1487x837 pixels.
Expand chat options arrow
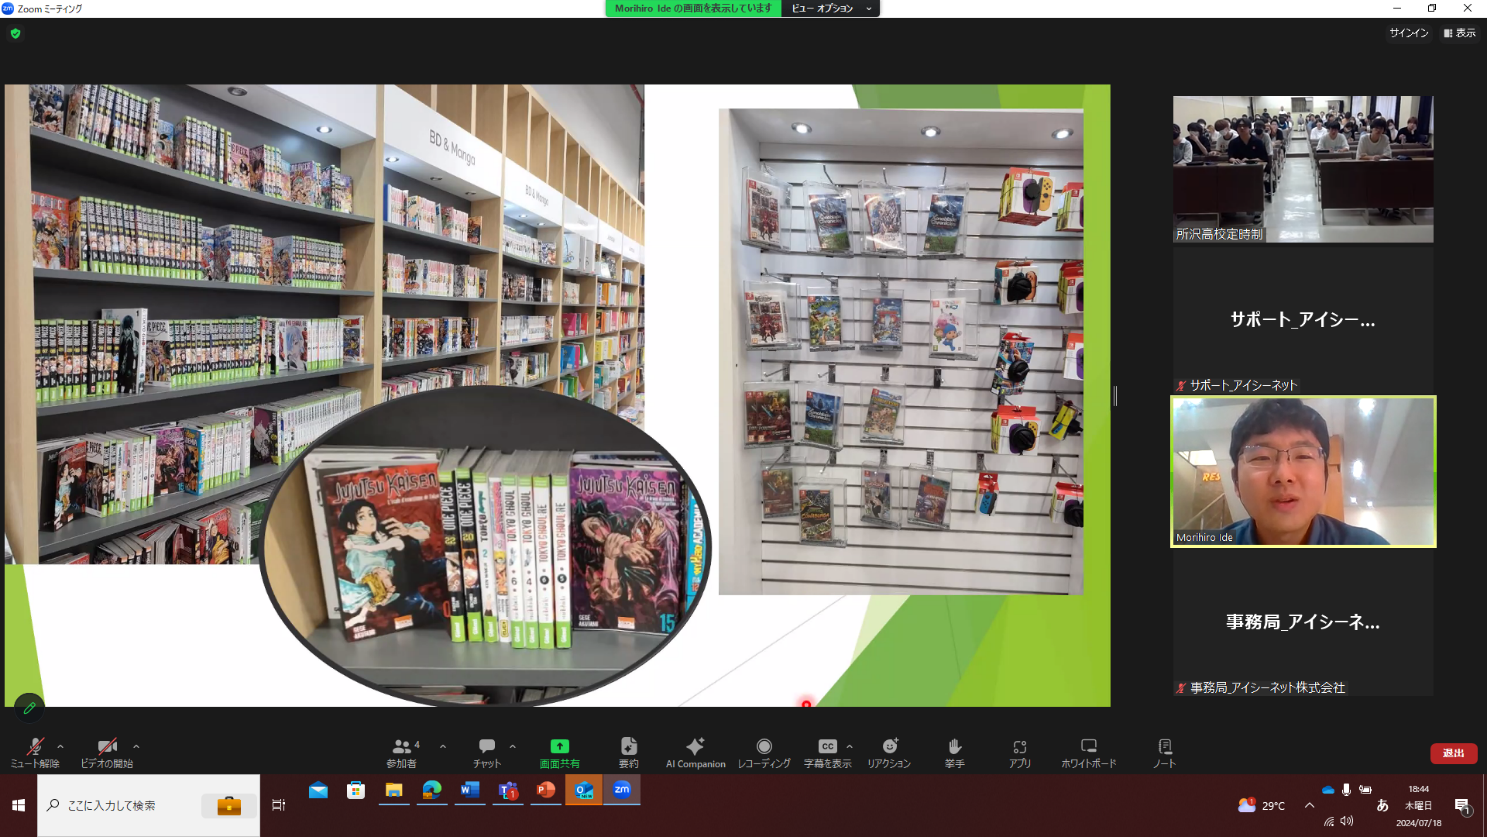512,746
